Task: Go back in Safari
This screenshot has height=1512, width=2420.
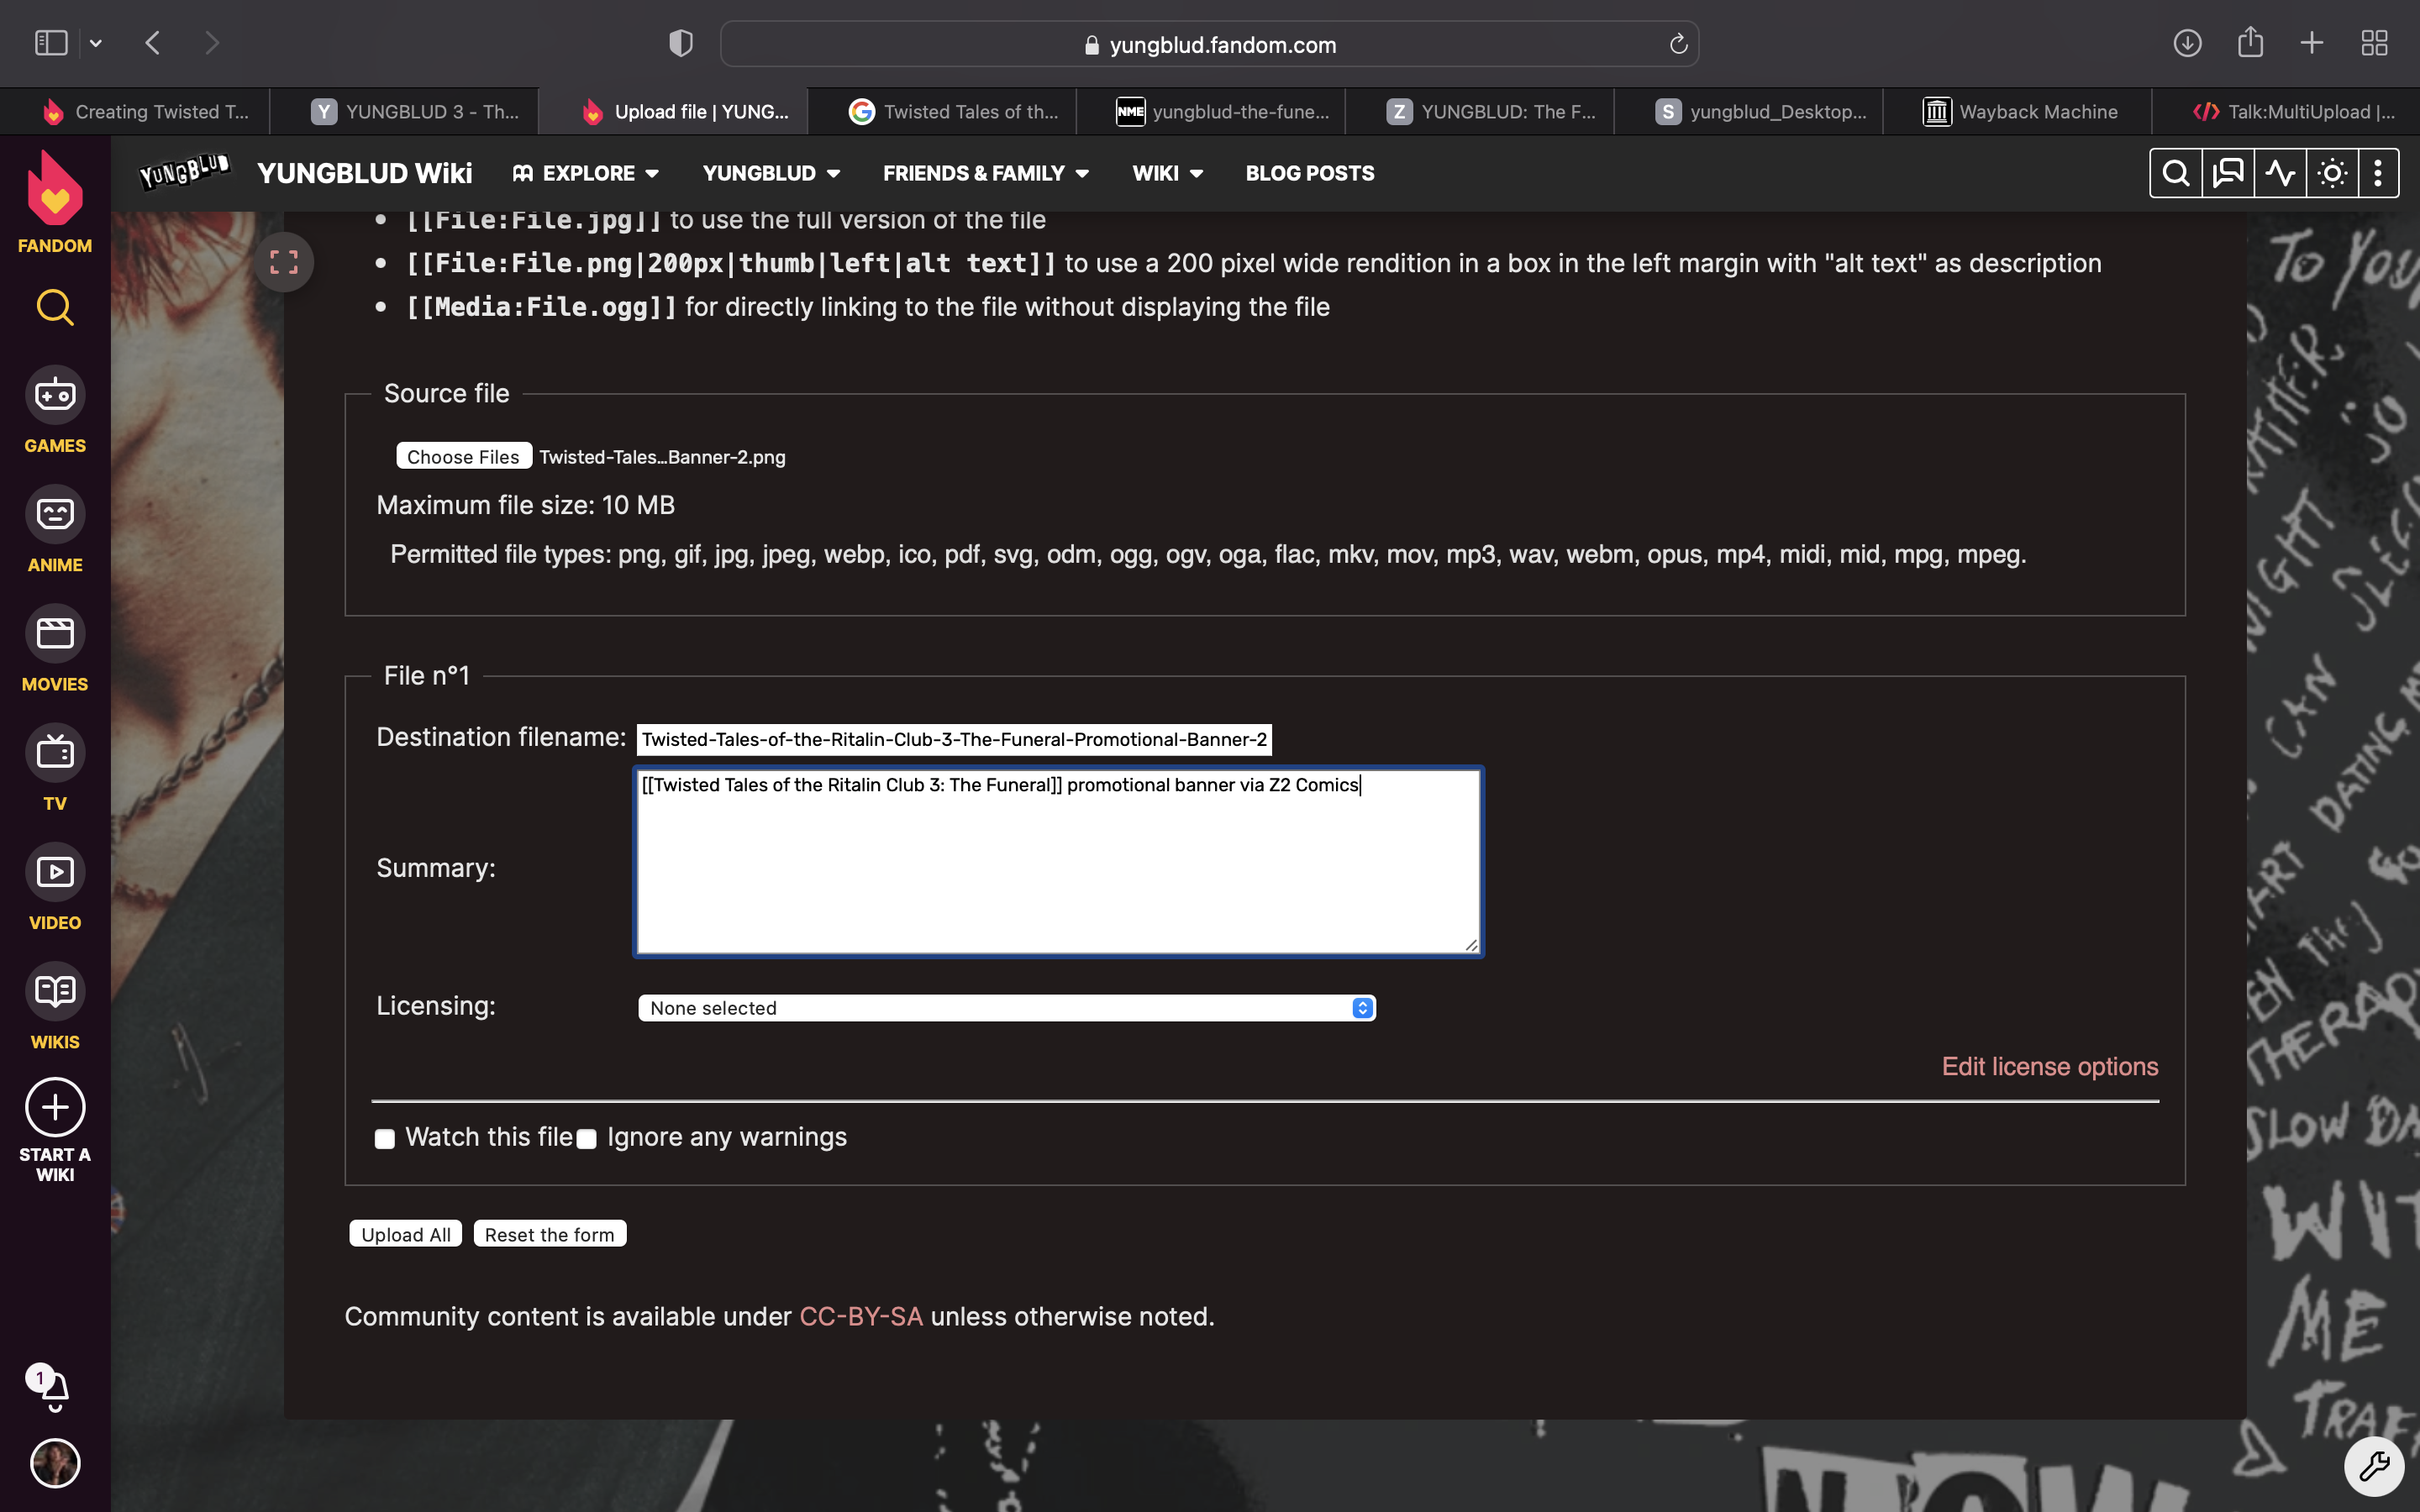Action: (x=153, y=43)
